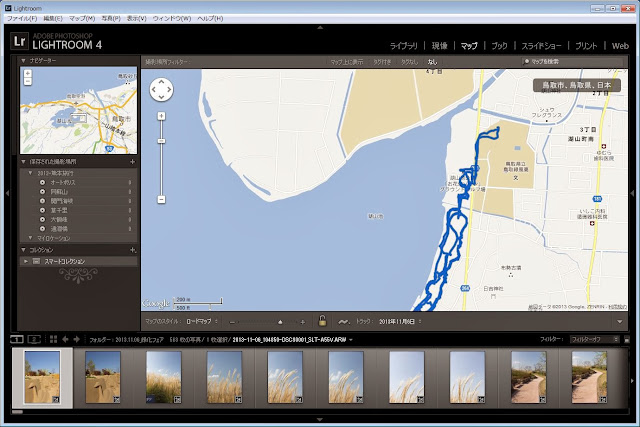Toggle the padlock to lock map markers
Image resolution: width=640 pixels, height=427 pixels.
(x=322, y=321)
